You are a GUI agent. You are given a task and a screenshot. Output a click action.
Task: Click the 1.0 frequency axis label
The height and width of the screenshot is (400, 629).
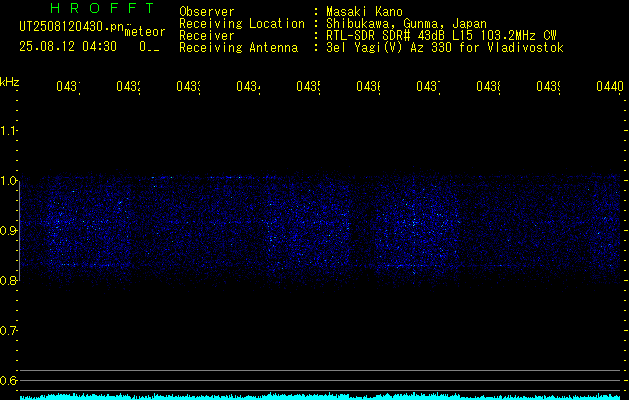8,181
